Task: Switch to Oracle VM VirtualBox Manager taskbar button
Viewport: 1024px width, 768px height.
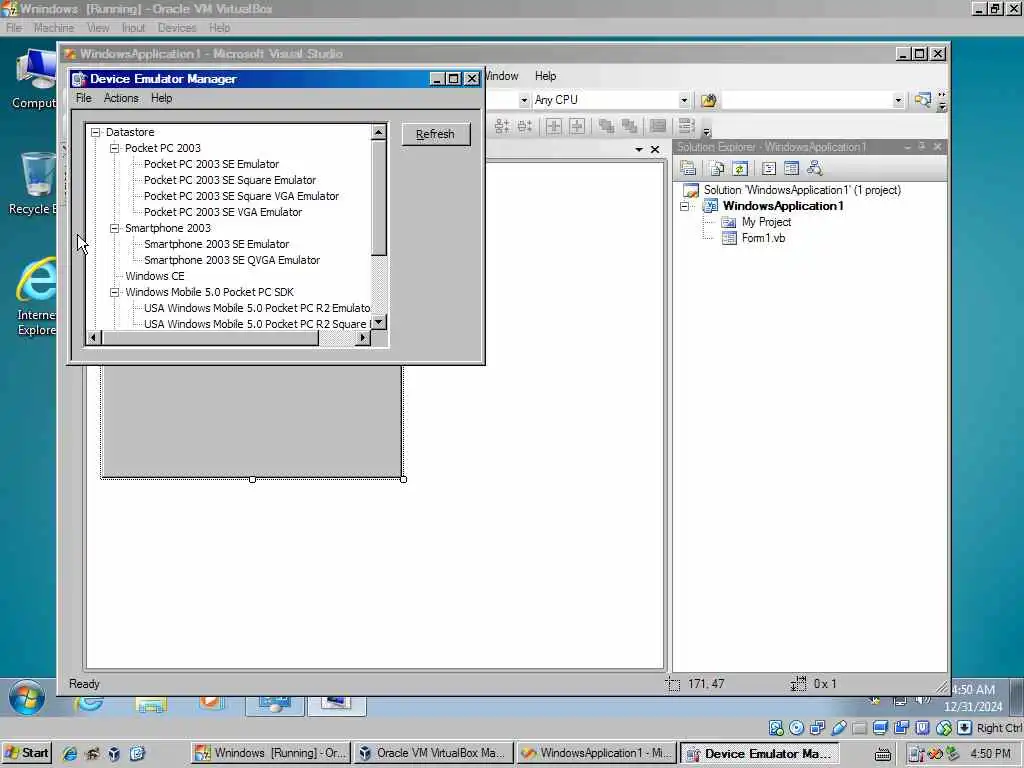Action: pyautogui.click(x=433, y=753)
